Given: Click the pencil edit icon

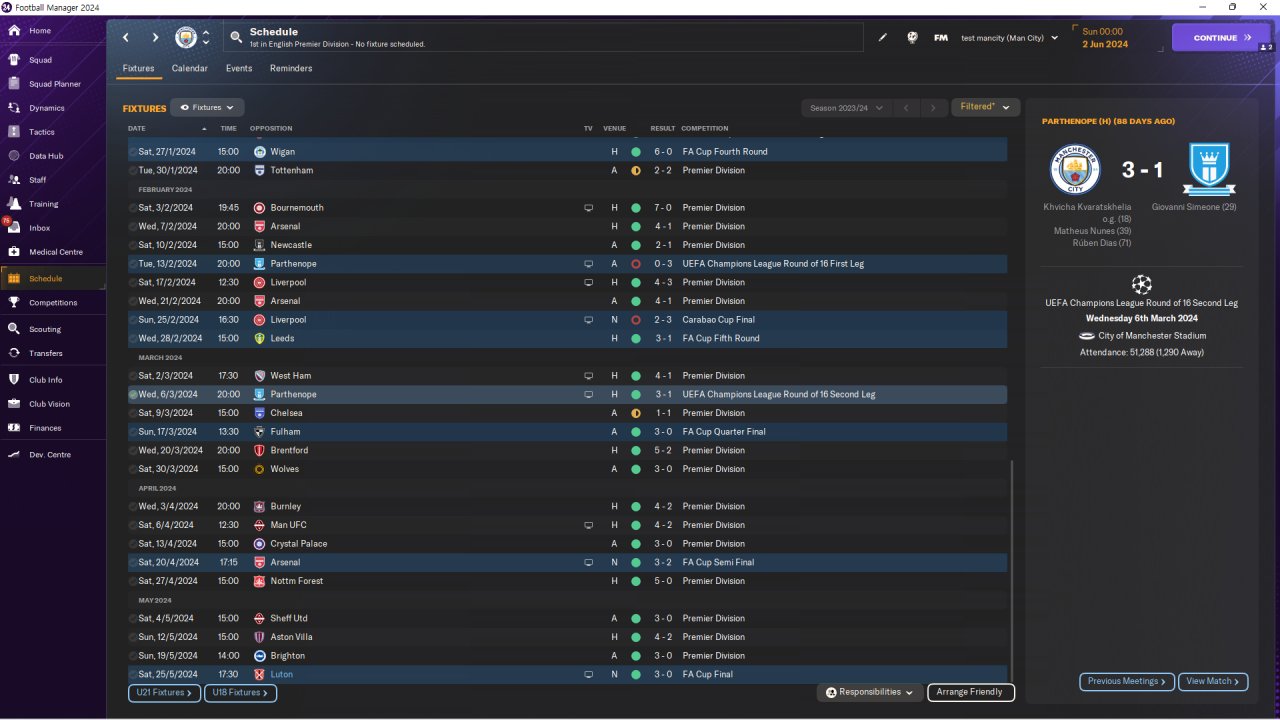Looking at the screenshot, I should coord(883,38).
